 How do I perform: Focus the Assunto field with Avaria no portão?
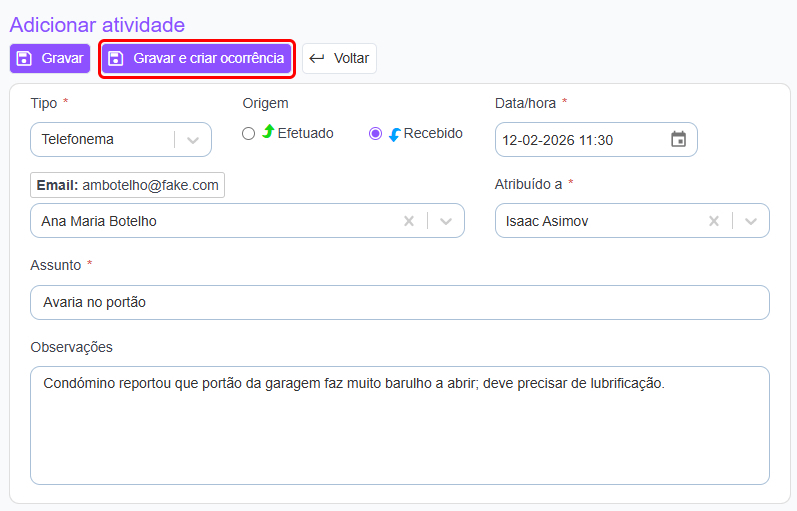pos(399,302)
